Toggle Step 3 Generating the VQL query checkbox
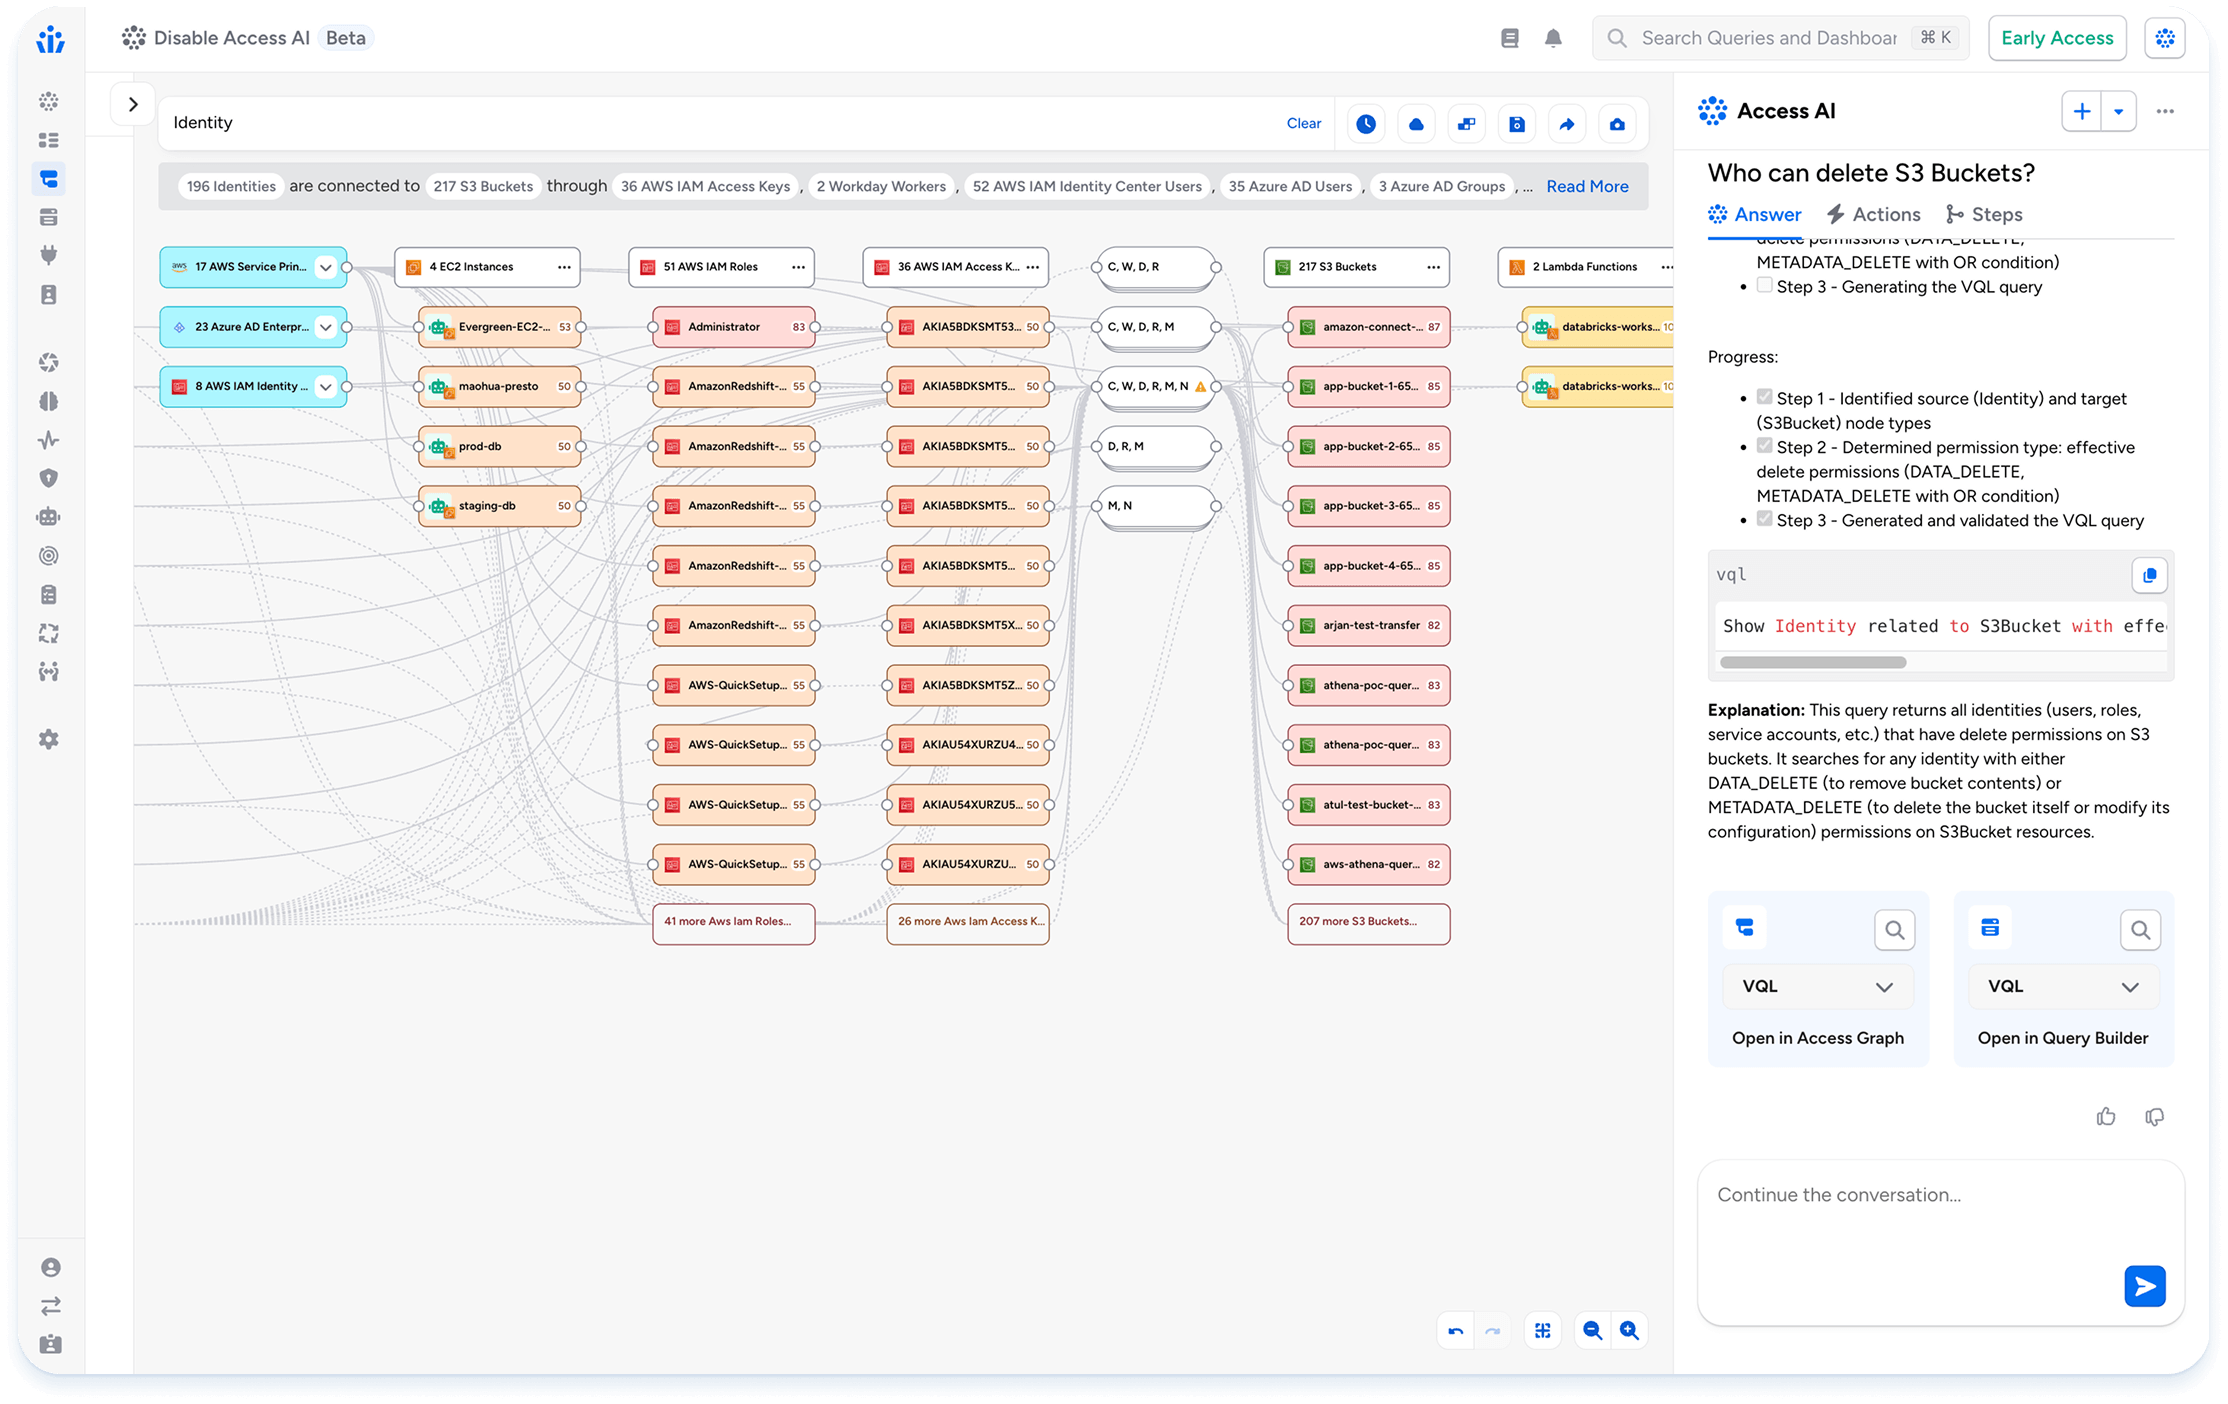The image size is (2228, 1404). click(1765, 286)
